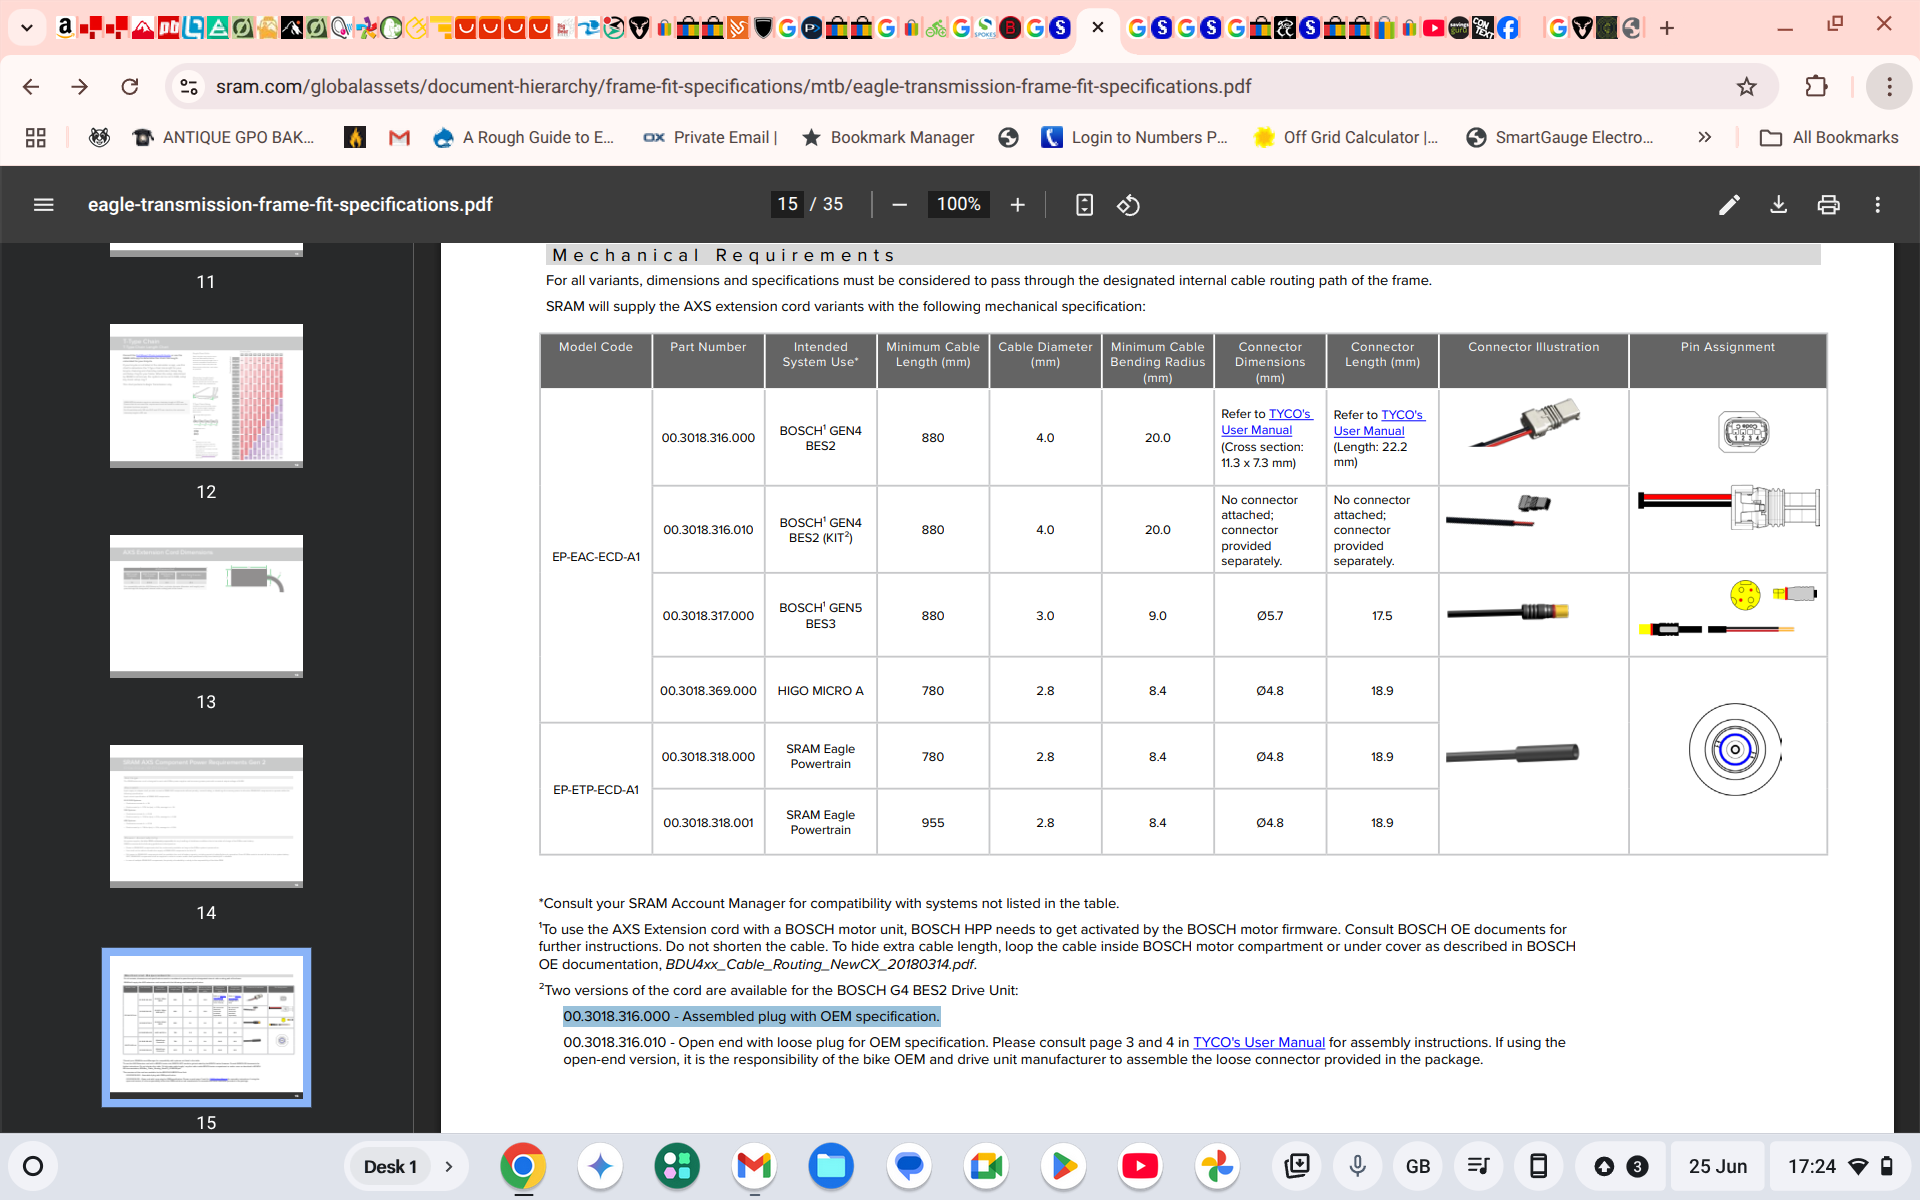
Task: Open the Private Email bookmark
Action: coord(710,137)
